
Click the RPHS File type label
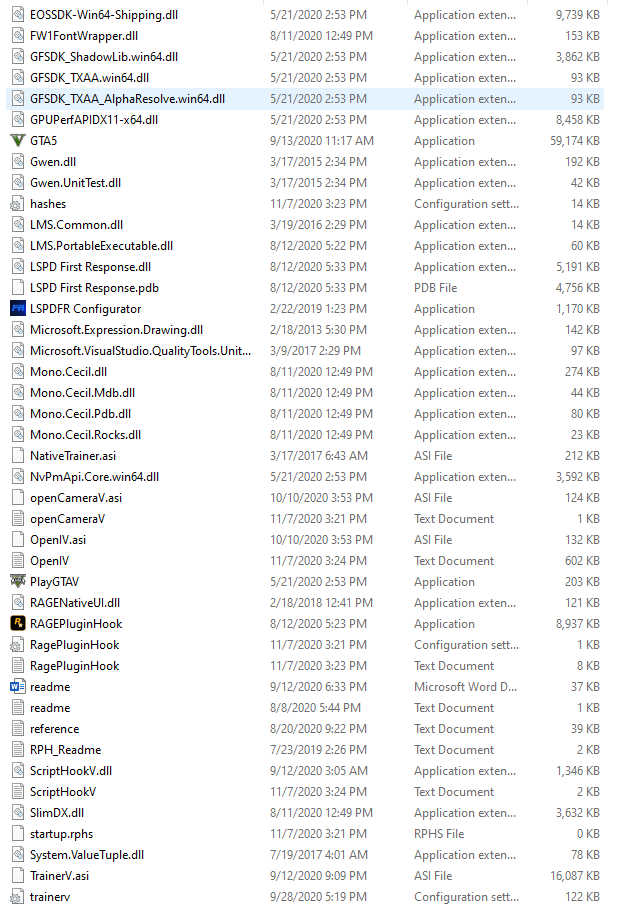coord(439,834)
